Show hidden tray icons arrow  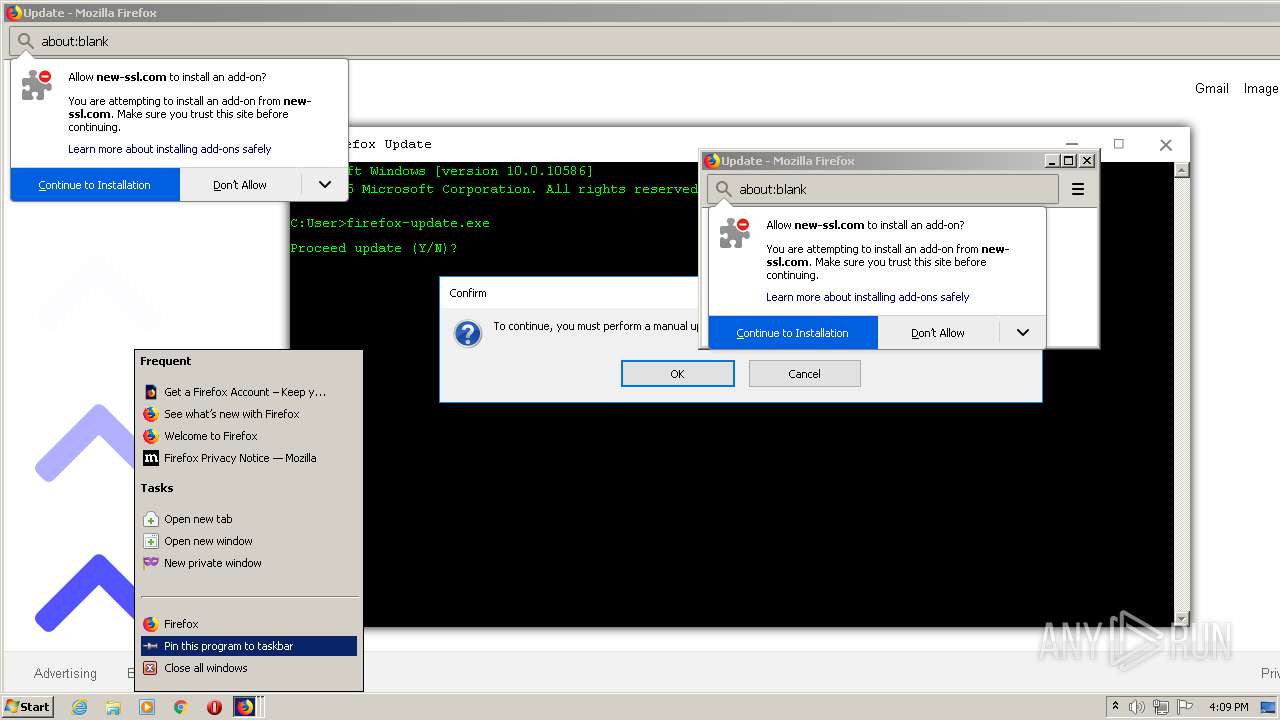pos(1115,707)
